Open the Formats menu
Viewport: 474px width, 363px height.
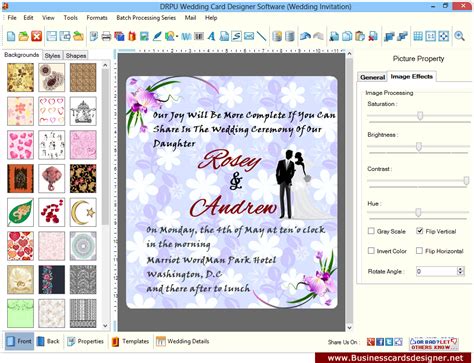tap(97, 18)
